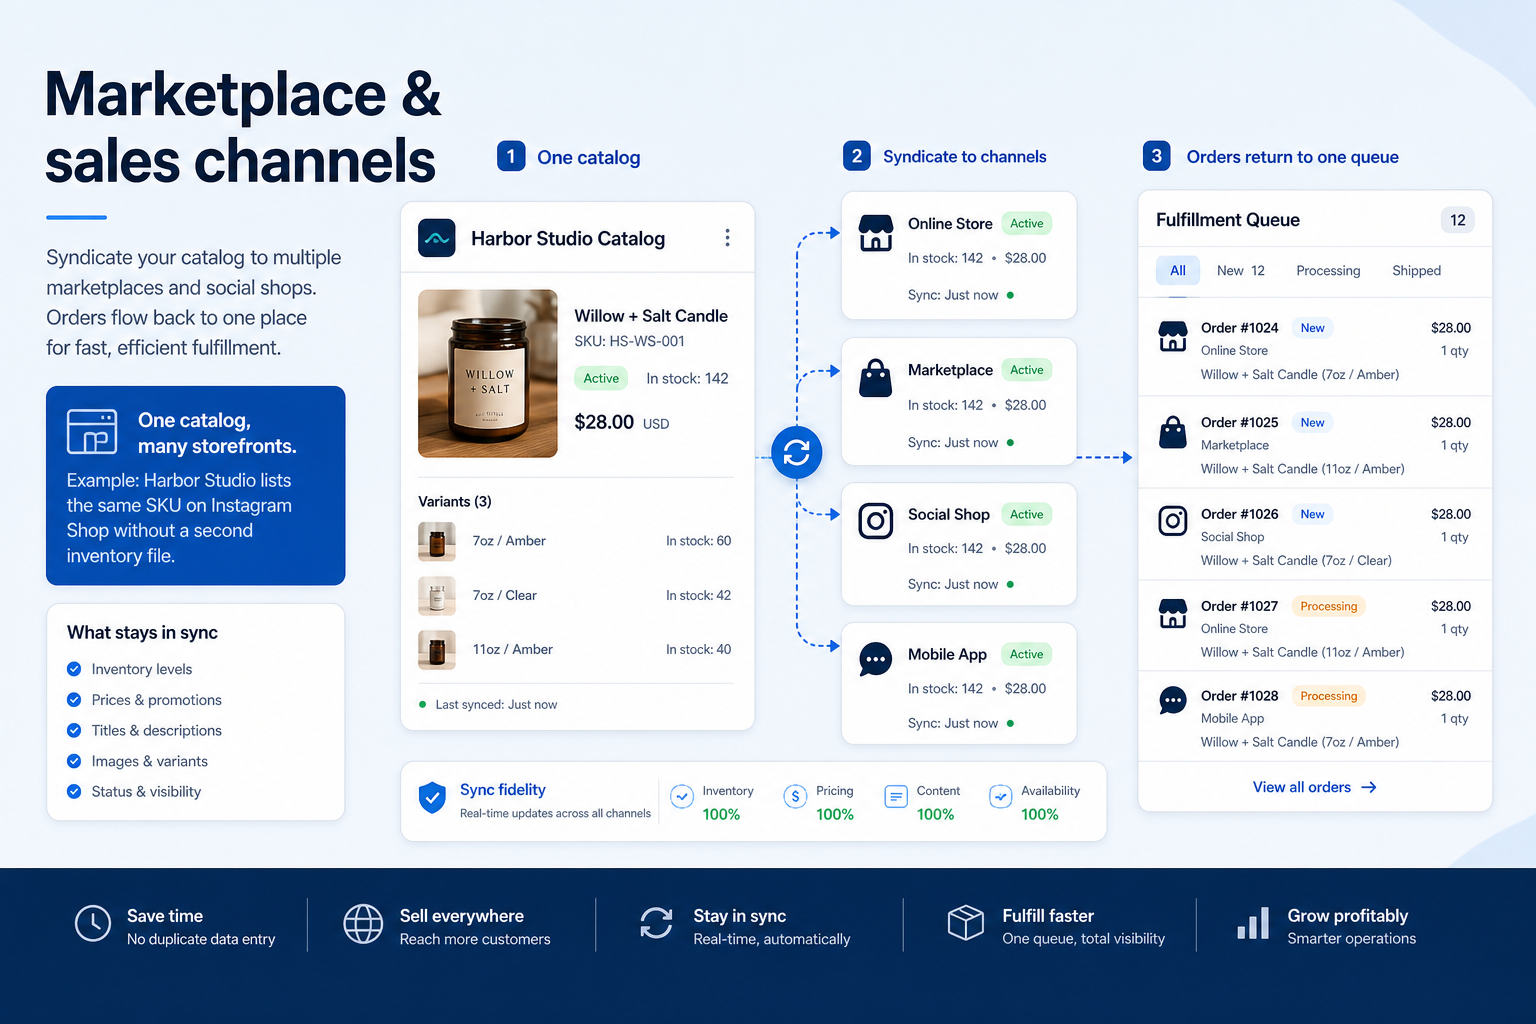Click the Stay in sync arrows icon

tap(657, 923)
